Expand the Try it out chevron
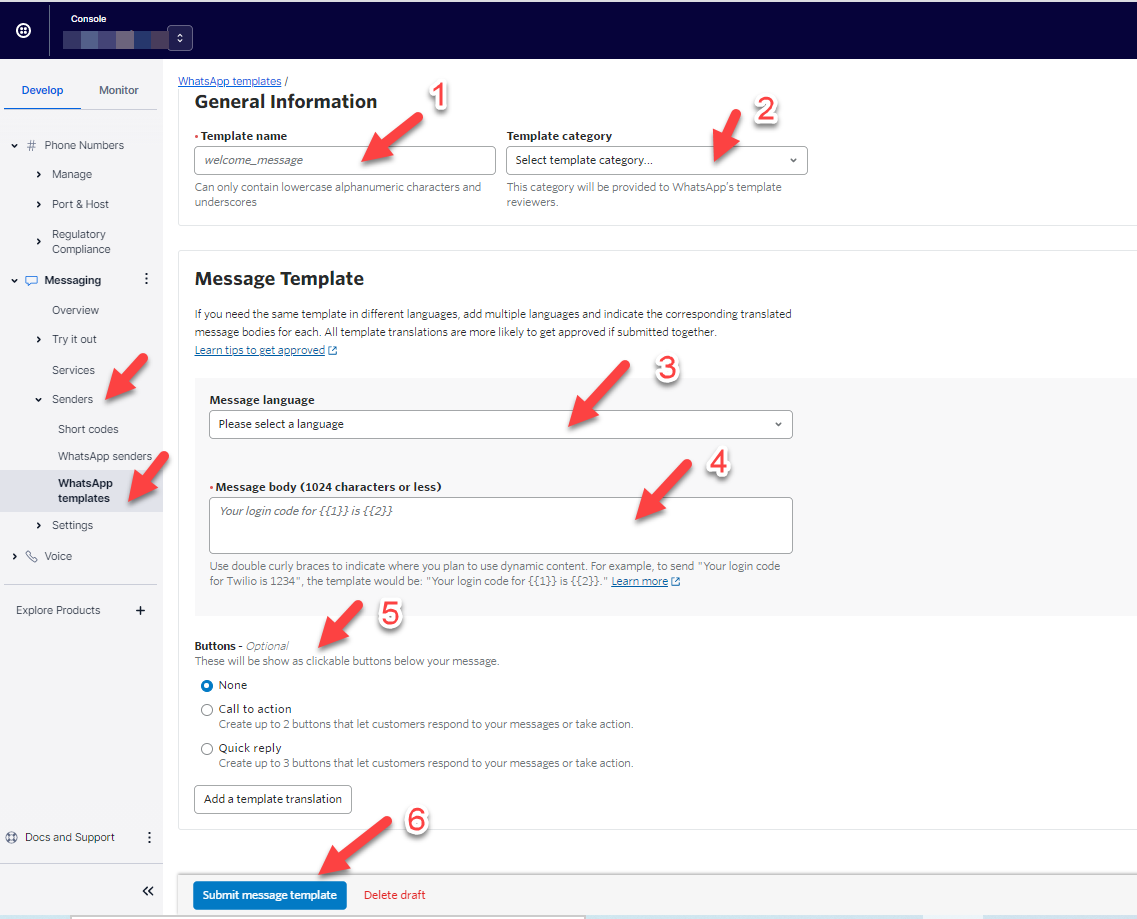The image size is (1137, 919). pyautogui.click(x=38, y=339)
